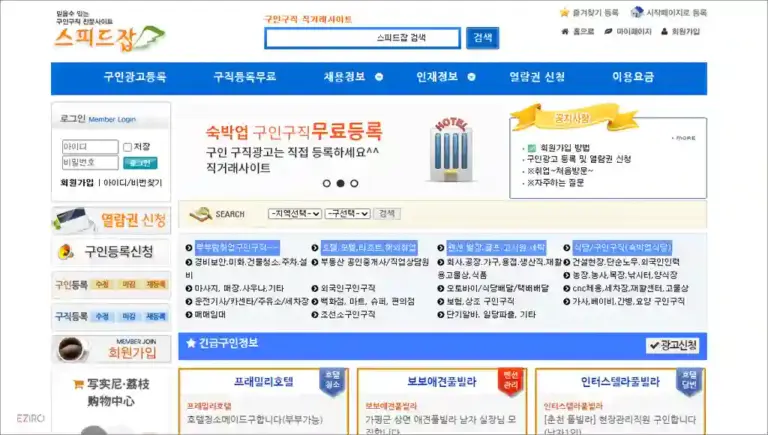Image resolution: width=768 pixels, height=435 pixels.
Task: Click the arrow bullet before 가사,베이비 category
Action: tap(567, 302)
